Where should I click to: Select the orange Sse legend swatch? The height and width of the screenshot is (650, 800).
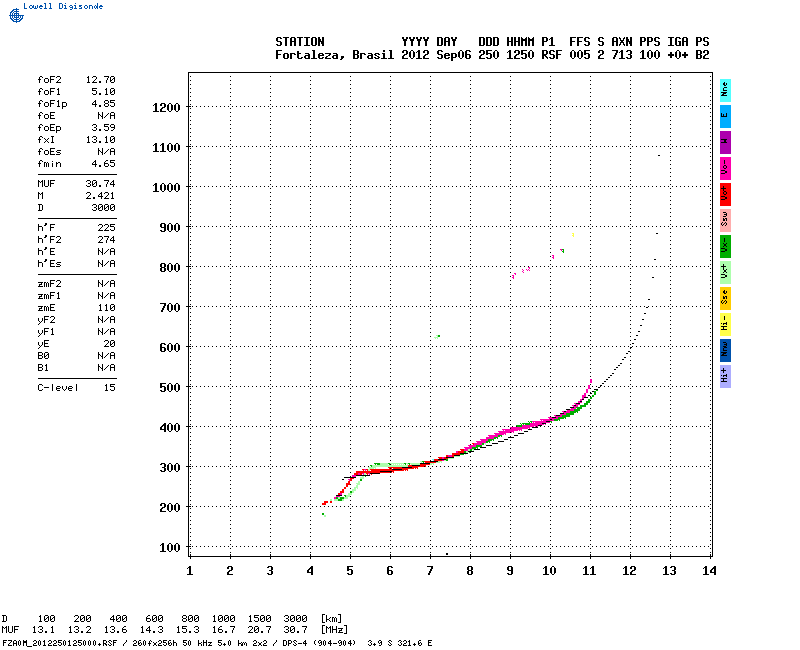(725, 298)
